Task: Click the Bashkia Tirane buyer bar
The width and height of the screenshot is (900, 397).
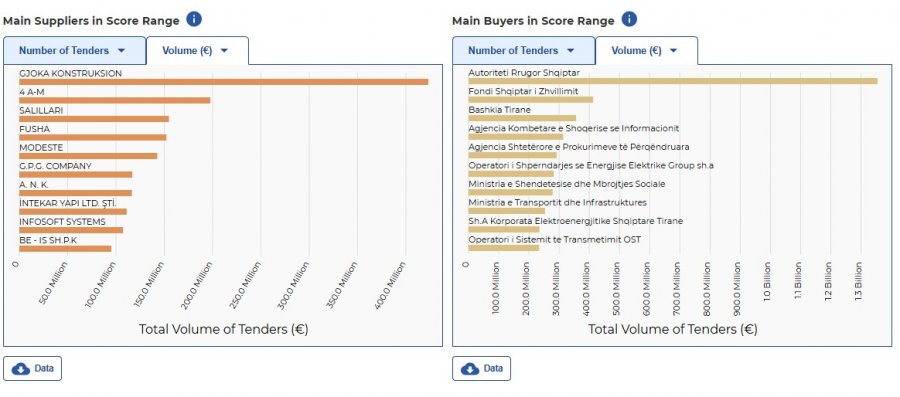Action: click(522, 118)
